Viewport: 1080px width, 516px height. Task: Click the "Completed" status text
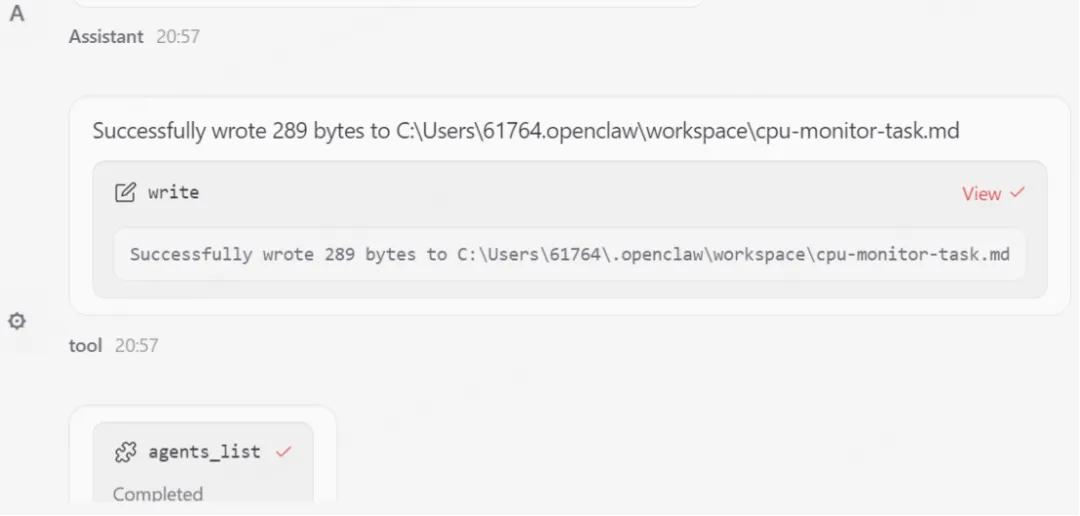point(158,494)
